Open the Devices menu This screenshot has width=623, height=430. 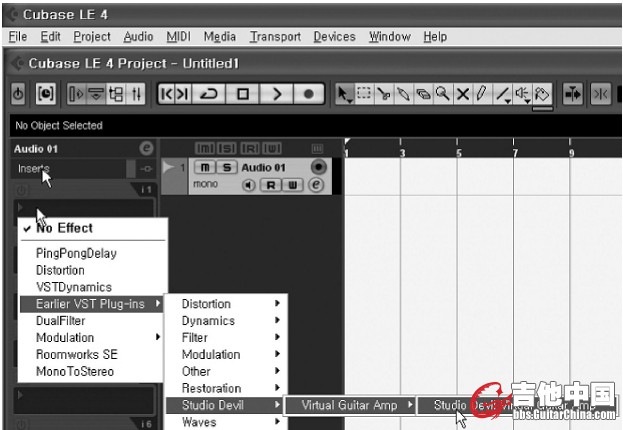click(x=335, y=37)
